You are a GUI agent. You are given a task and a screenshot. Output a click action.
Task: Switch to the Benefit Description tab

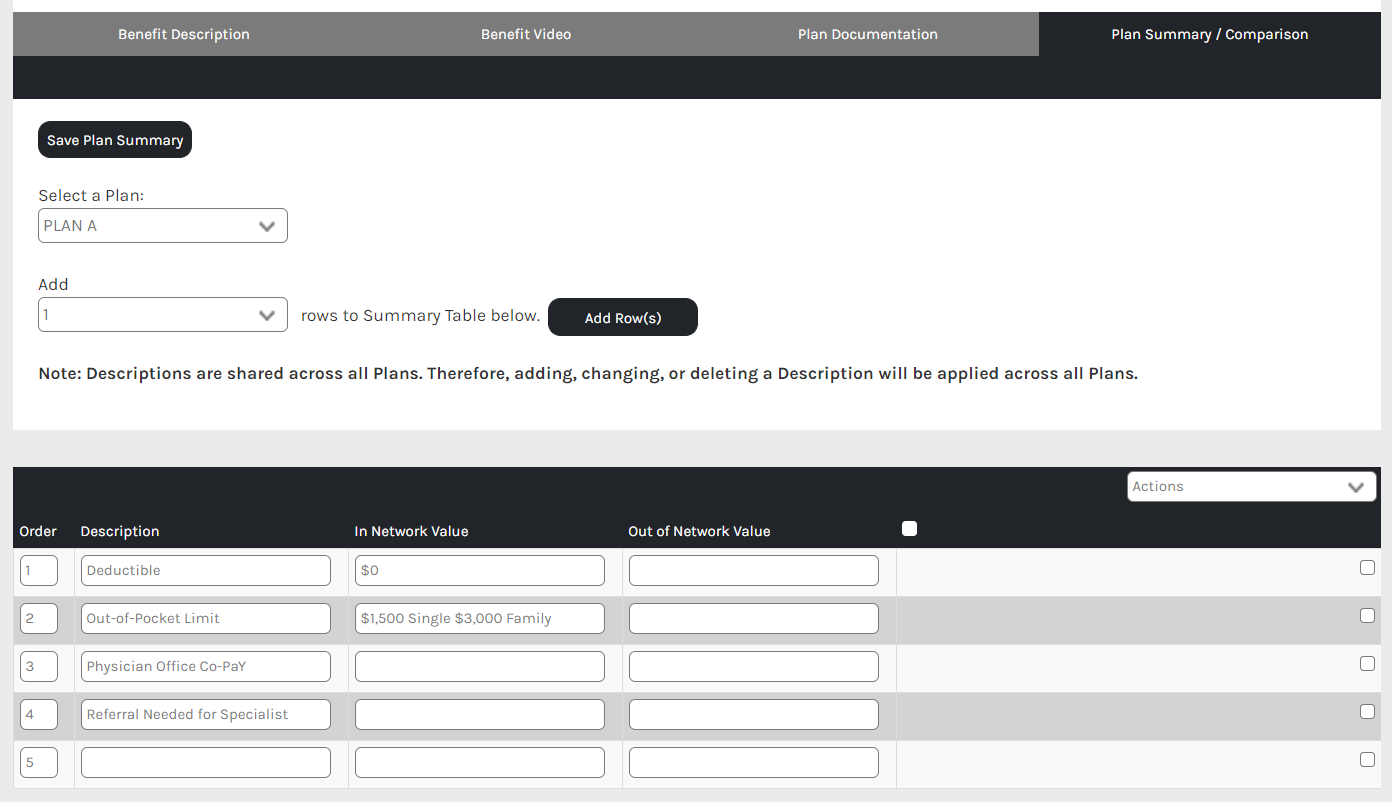[184, 34]
